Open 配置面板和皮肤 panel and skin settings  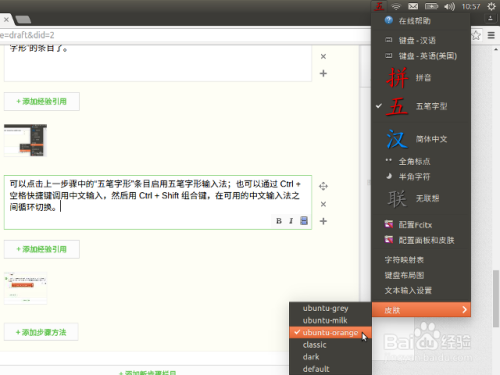pos(421,240)
